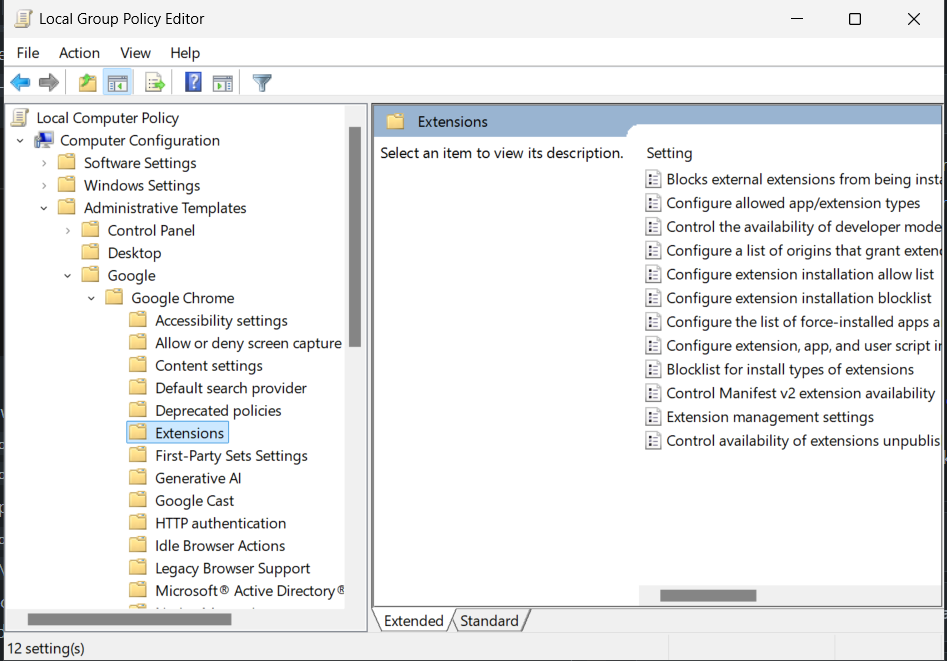Open the Action menu
The width and height of the screenshot is (947, 661).
coord(79,53)
